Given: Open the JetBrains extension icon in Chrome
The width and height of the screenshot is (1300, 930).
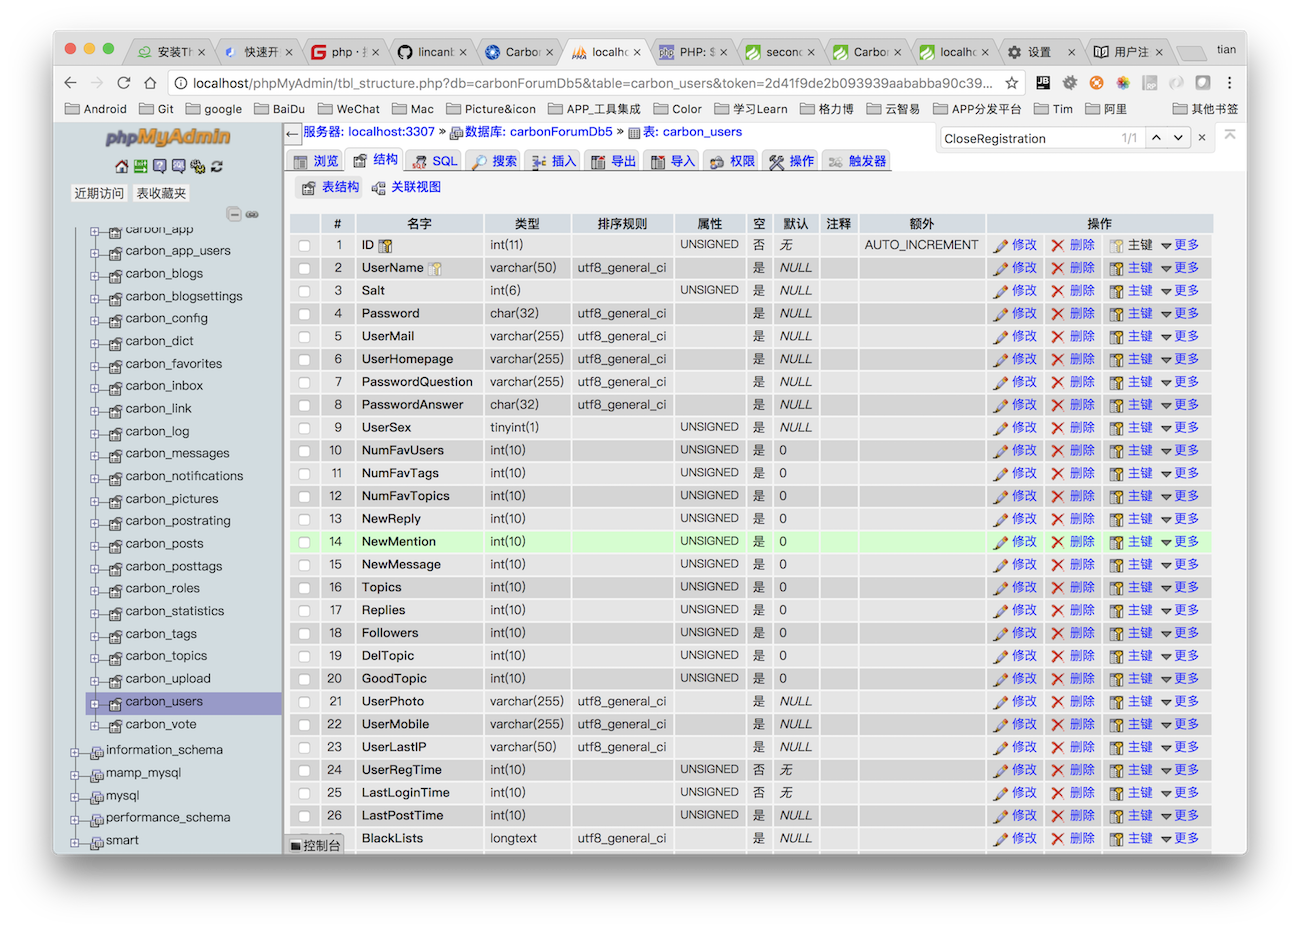Looking at the screenshot, I should (x=1042, y=83).
